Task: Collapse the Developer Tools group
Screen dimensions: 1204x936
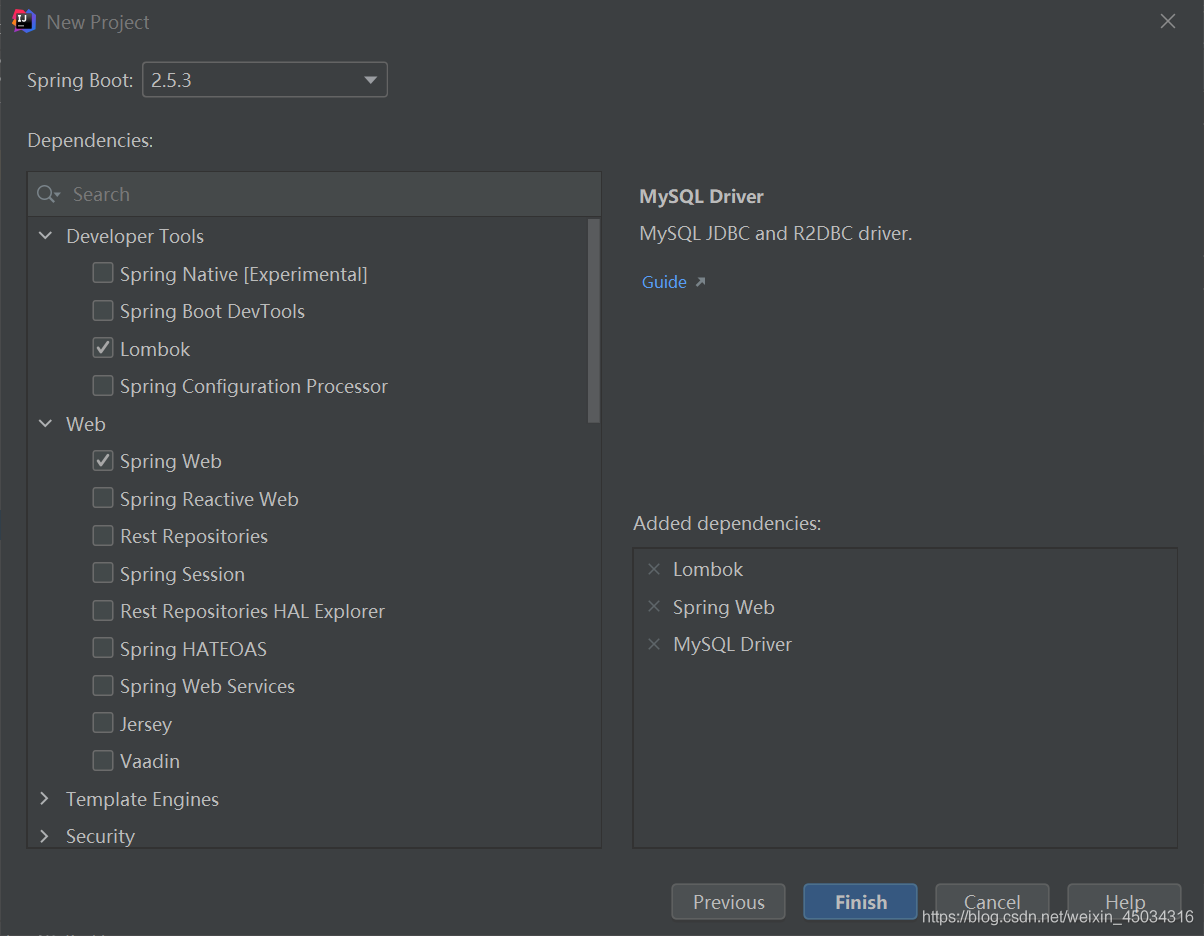Action: pos(45,236)
